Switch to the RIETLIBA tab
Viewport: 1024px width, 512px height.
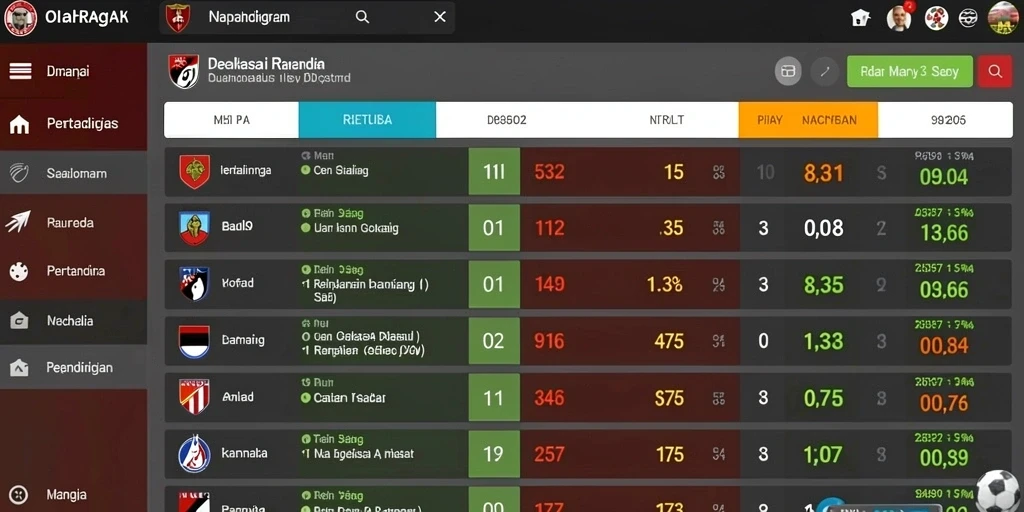point(367,120)
